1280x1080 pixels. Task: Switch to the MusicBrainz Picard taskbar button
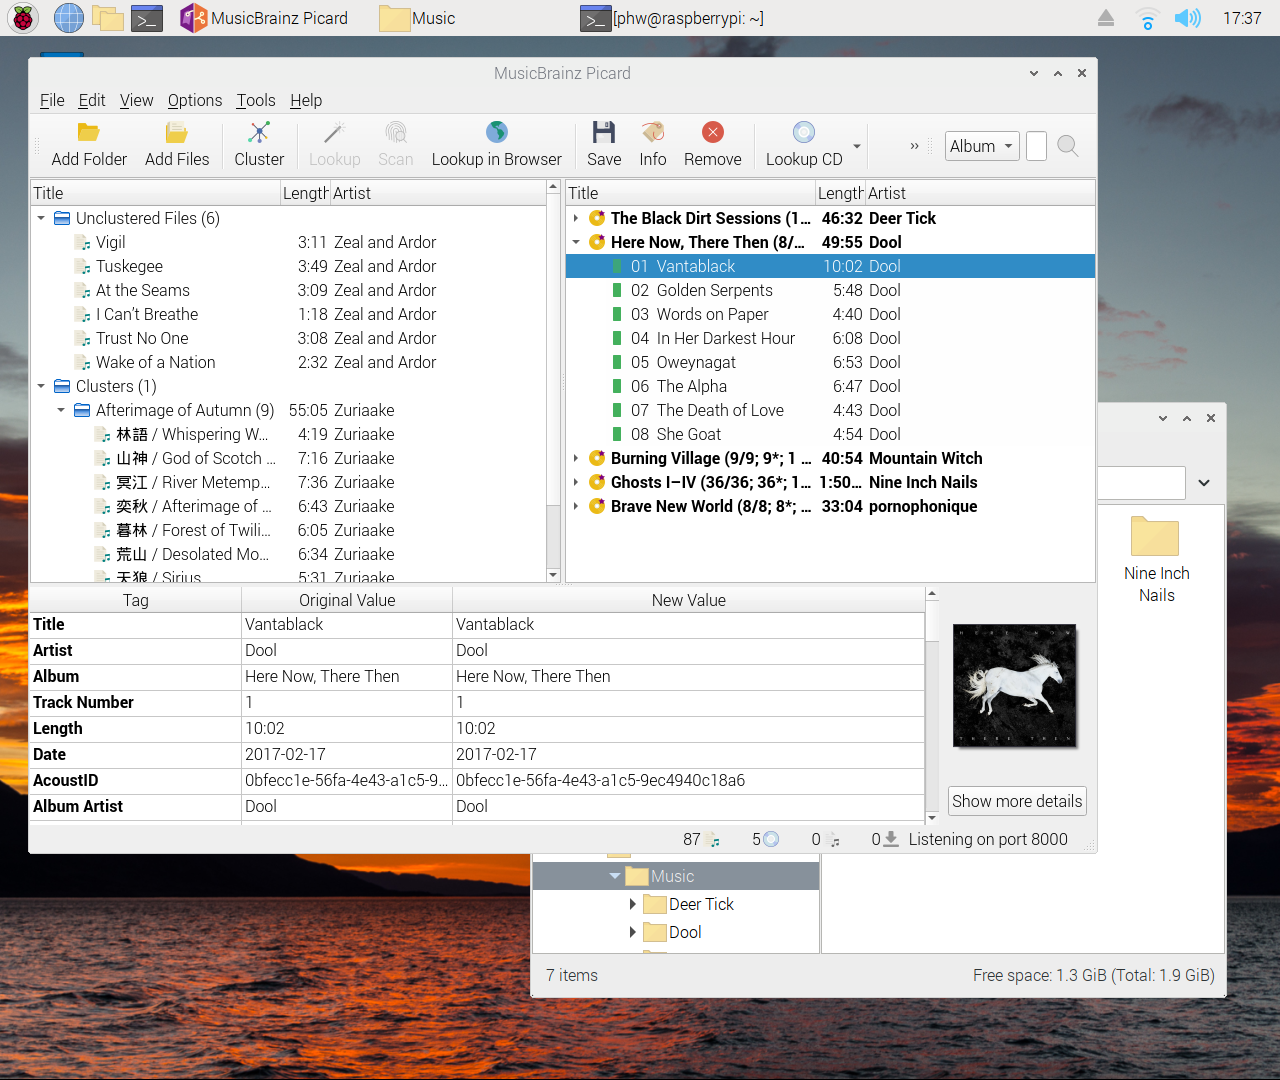265,18
